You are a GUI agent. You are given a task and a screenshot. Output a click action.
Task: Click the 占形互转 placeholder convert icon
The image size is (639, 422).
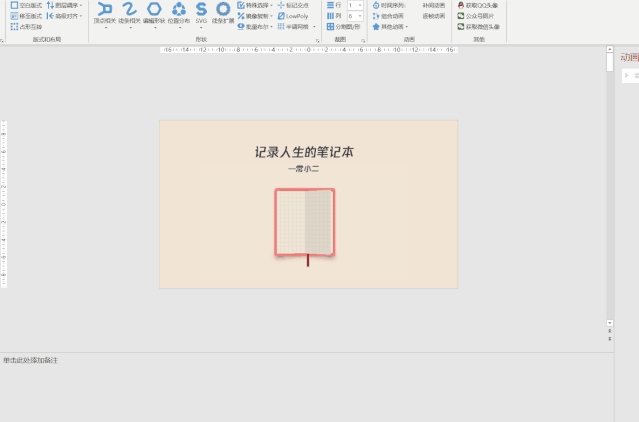click(14, 26)
